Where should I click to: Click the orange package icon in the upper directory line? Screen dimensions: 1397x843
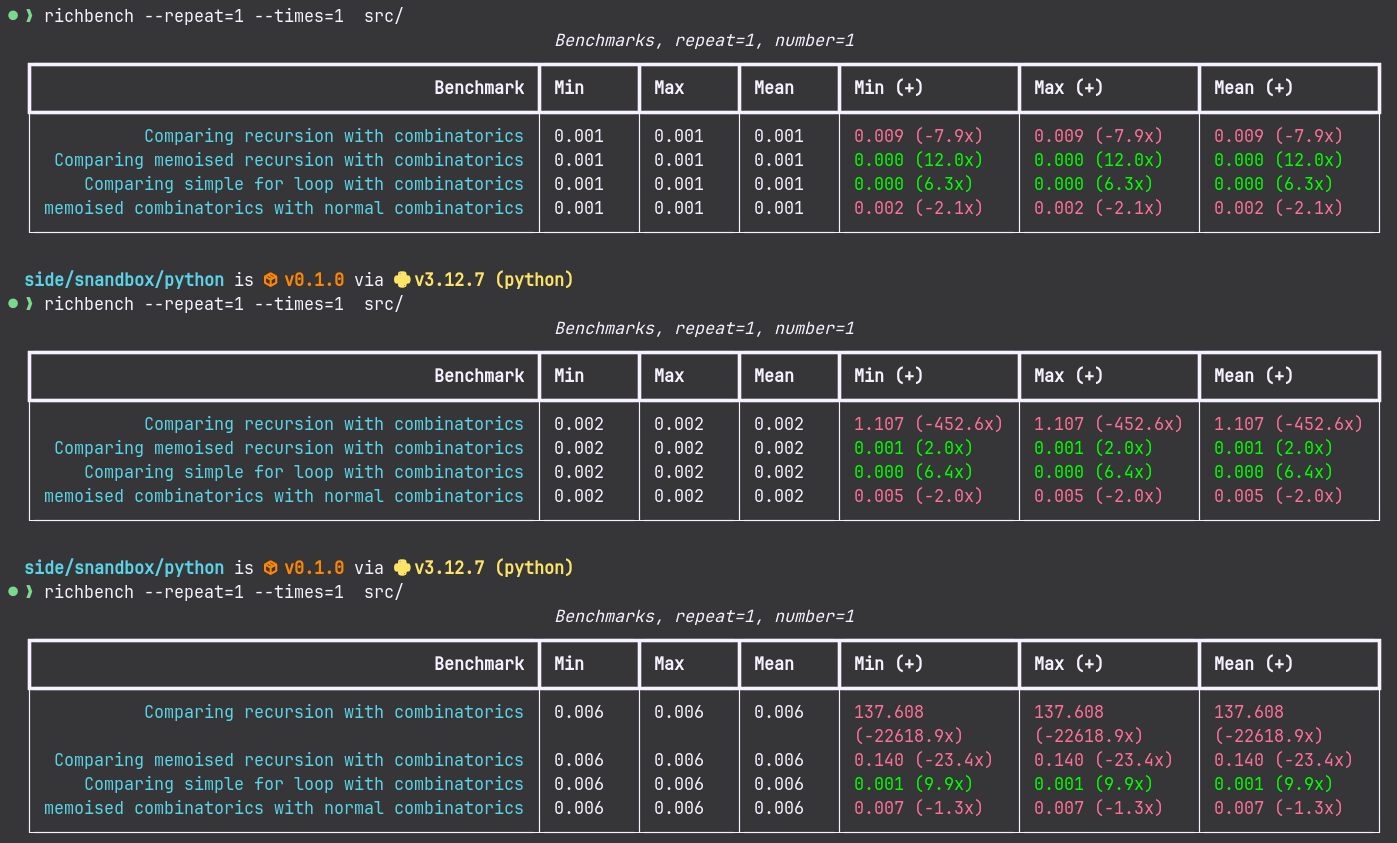[x=270, y=280]
